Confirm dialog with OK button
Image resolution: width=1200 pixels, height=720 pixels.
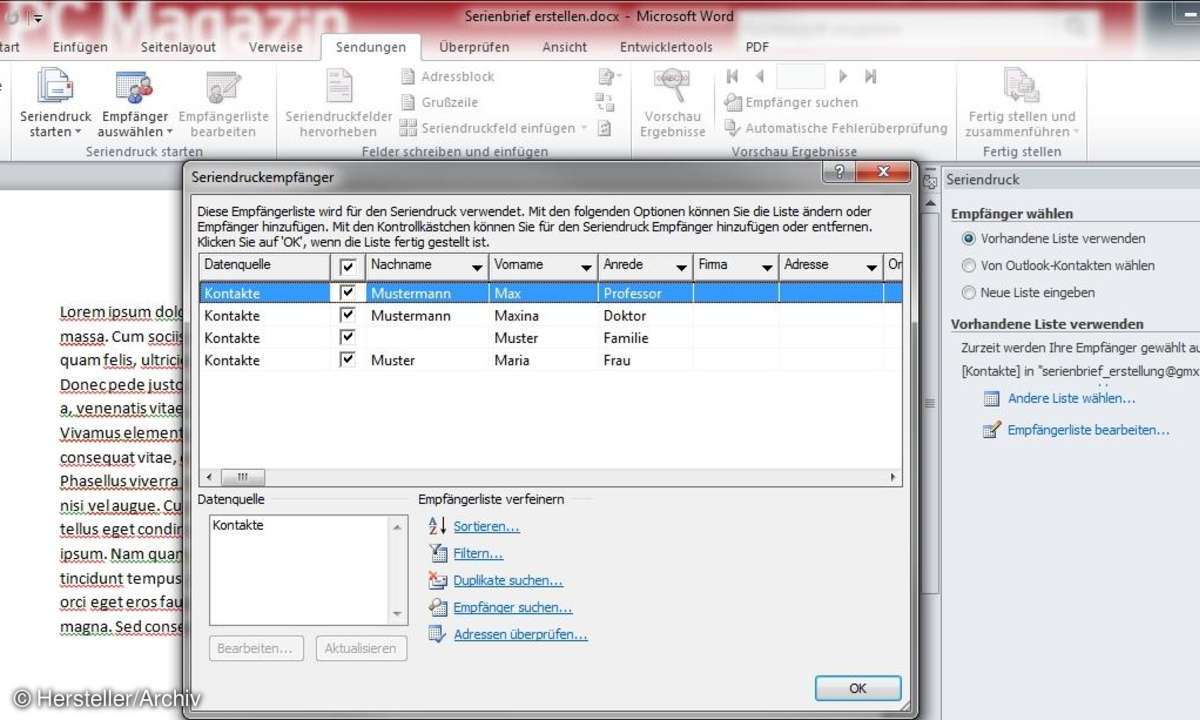pos(858,688)
